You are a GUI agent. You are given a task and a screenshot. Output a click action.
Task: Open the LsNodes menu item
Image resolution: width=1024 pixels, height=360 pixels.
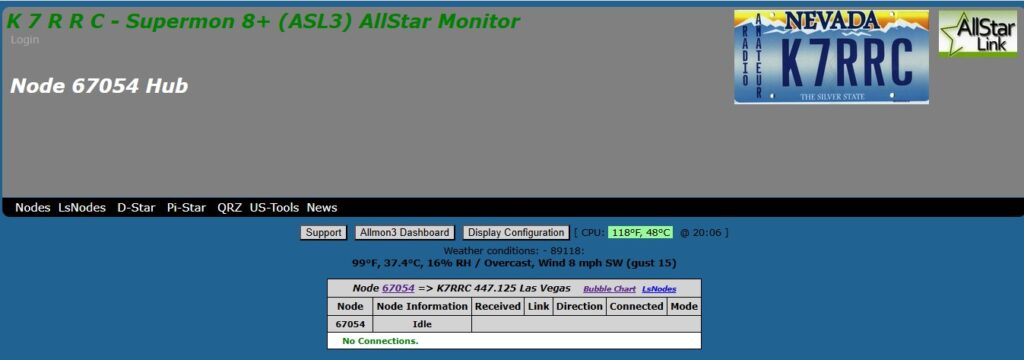click(x=82, y=208)
